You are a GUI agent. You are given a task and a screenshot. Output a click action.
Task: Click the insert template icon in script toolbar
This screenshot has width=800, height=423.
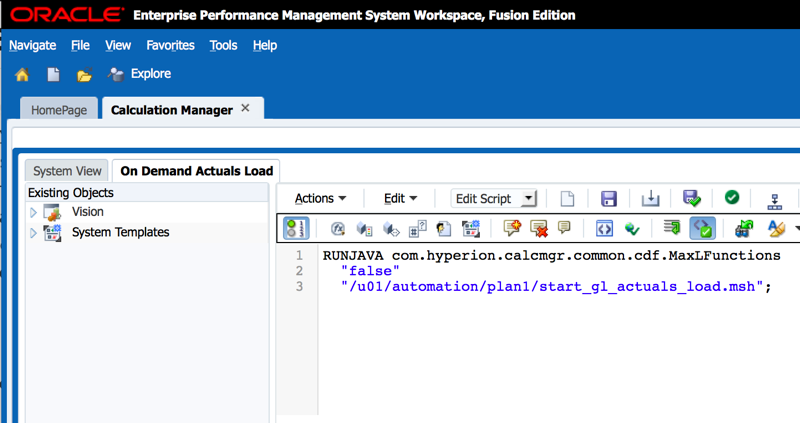[470, 229]
